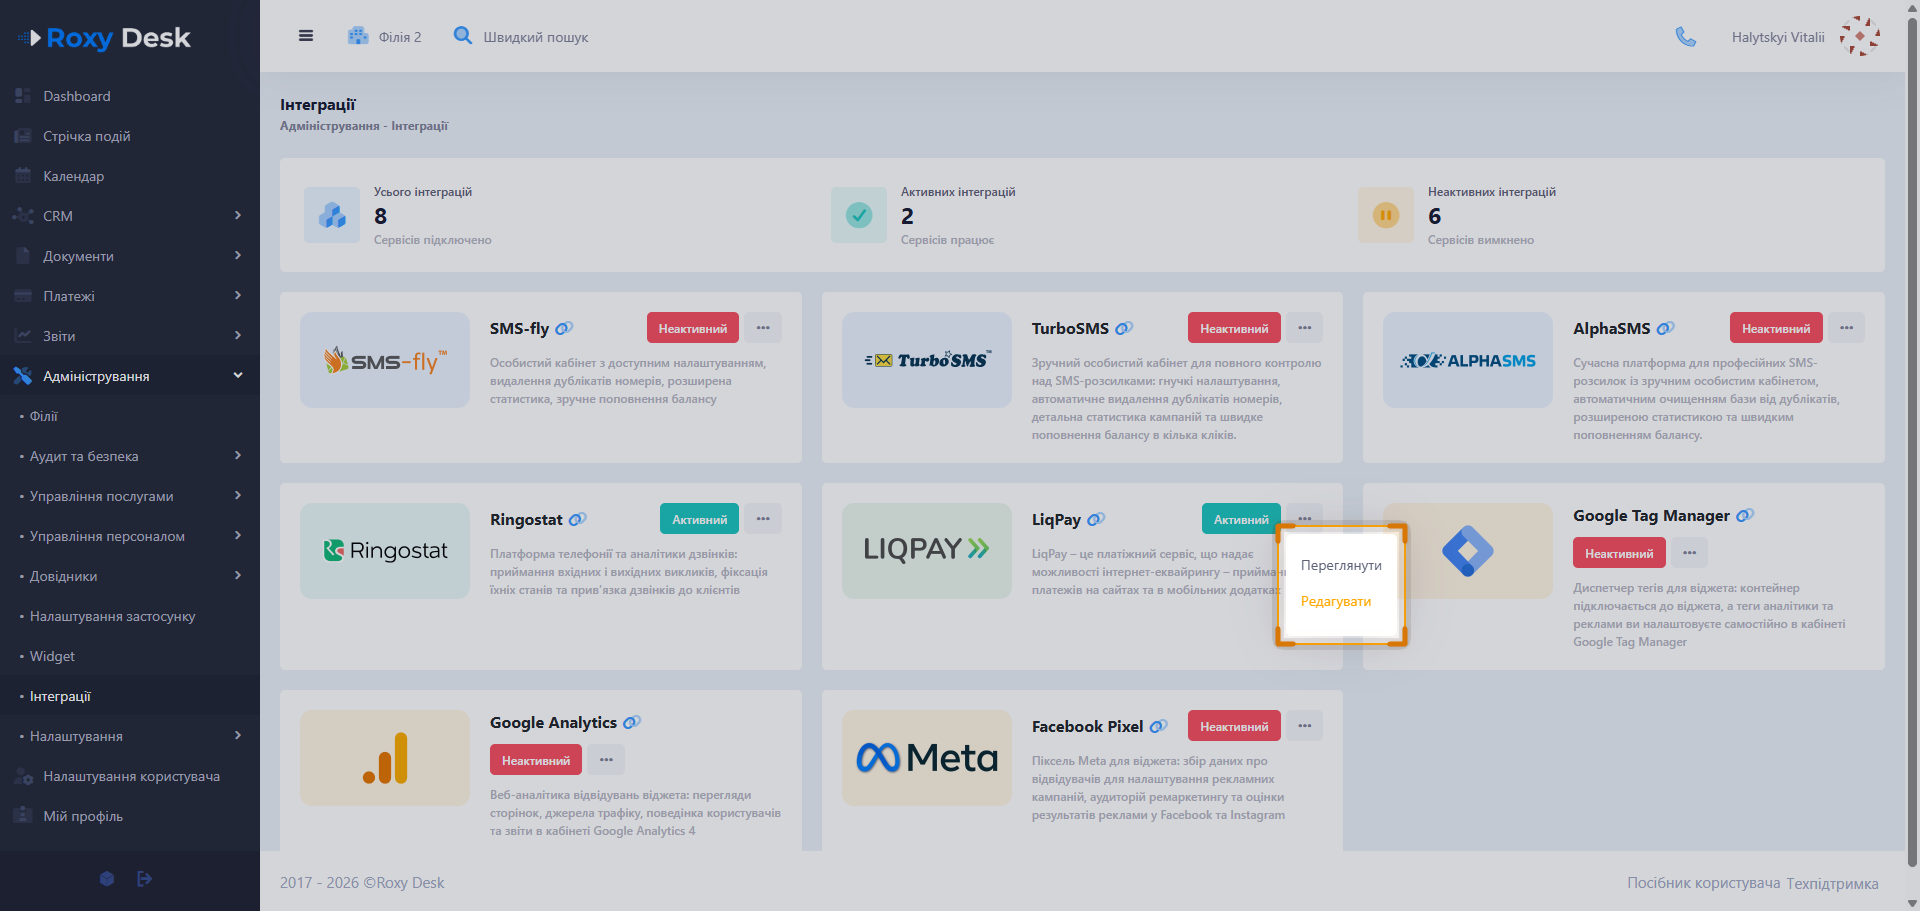
Task: Open Google Tag Manager external link icon
Action: [1745, 515]
